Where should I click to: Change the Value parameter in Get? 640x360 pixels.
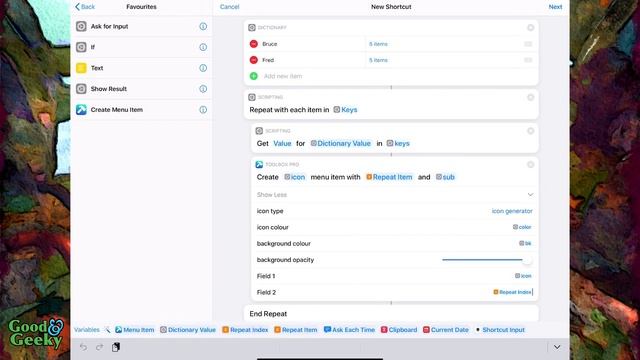pyautogui.click(x=282, y=144)
